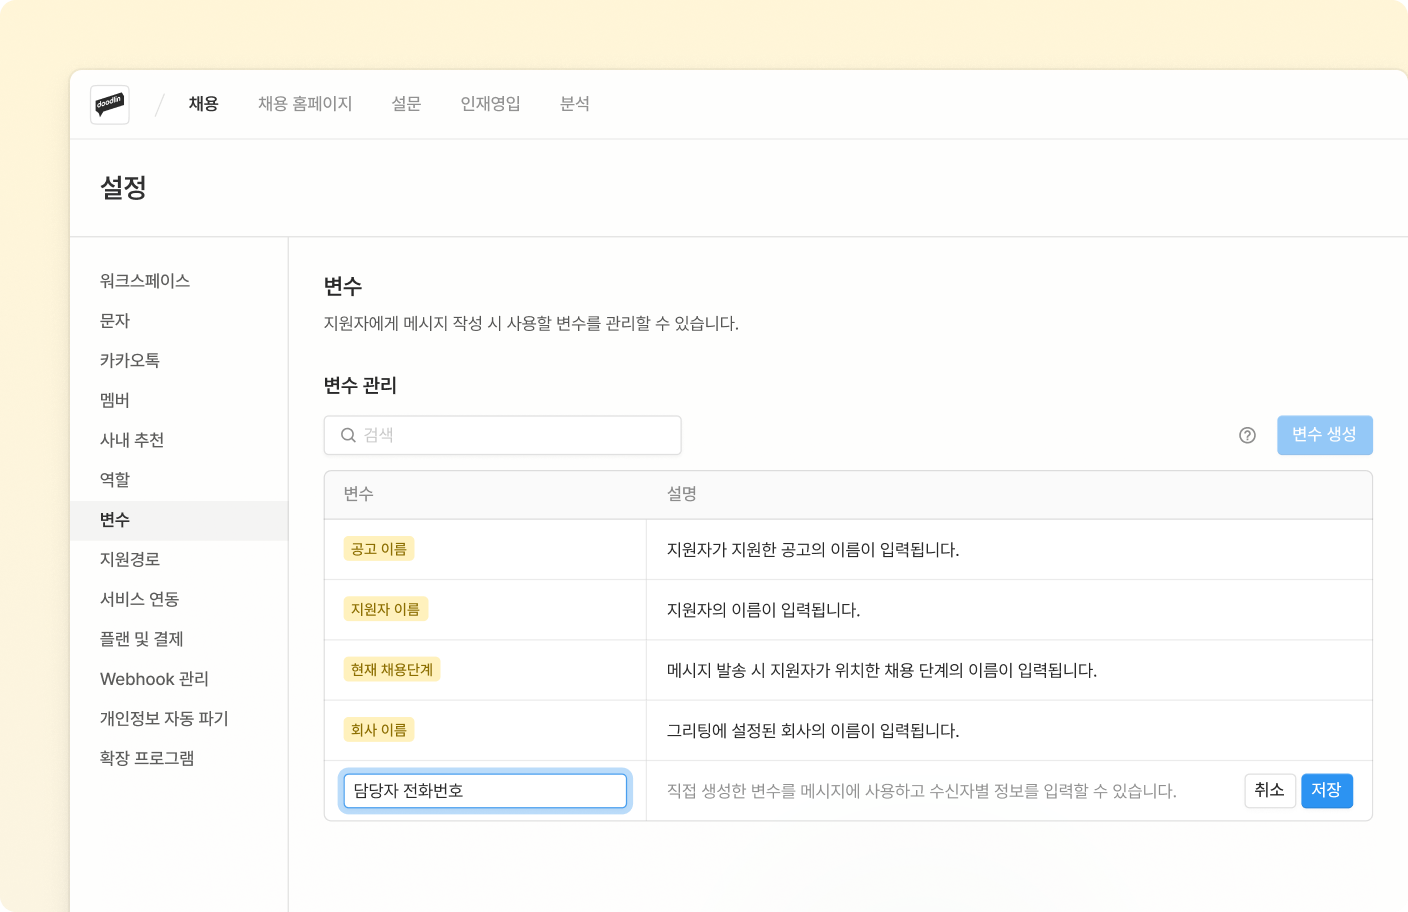Go to the 인재영입 tab
Screen dimensions: 1408x912
coord(490,104)
